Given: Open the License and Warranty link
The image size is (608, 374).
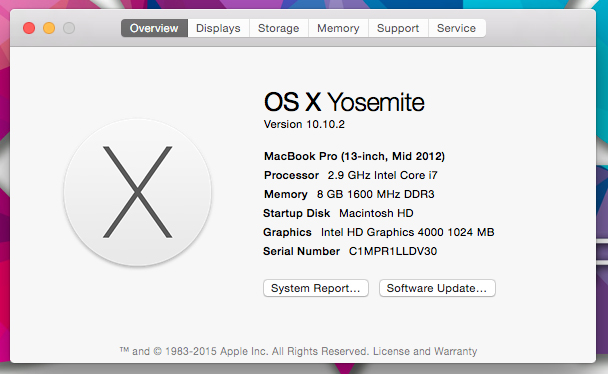Looking at the screenshot, I should 425,351.
